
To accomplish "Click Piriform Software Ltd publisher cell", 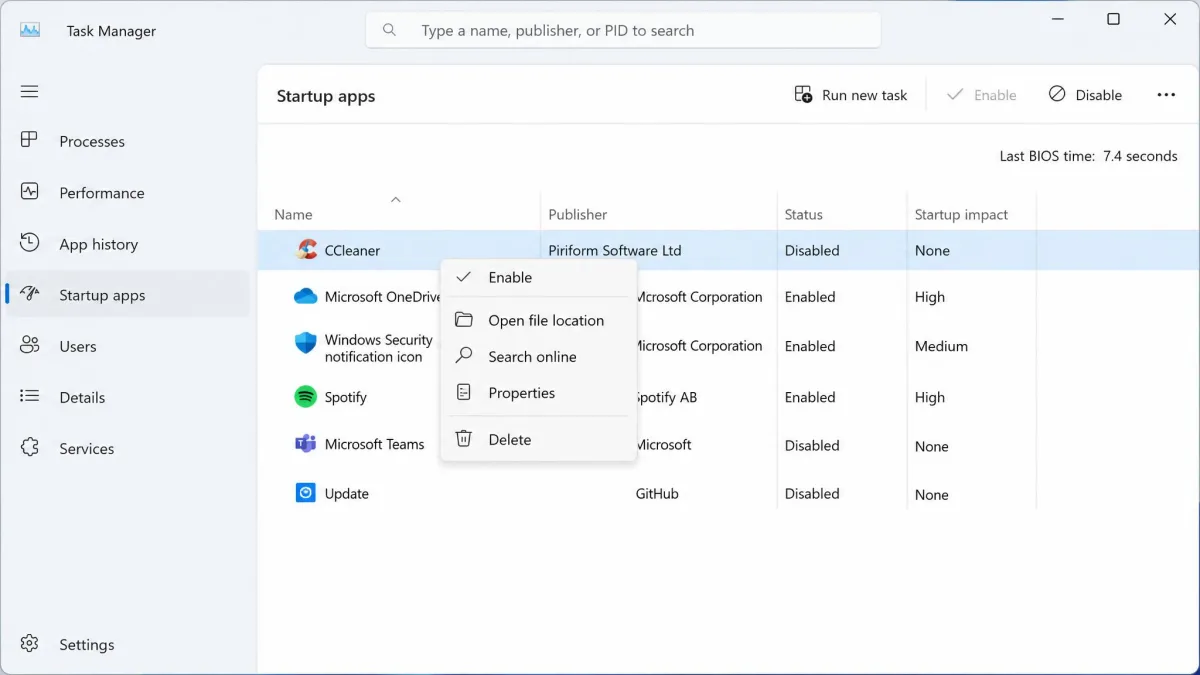I will click(614, 250).
